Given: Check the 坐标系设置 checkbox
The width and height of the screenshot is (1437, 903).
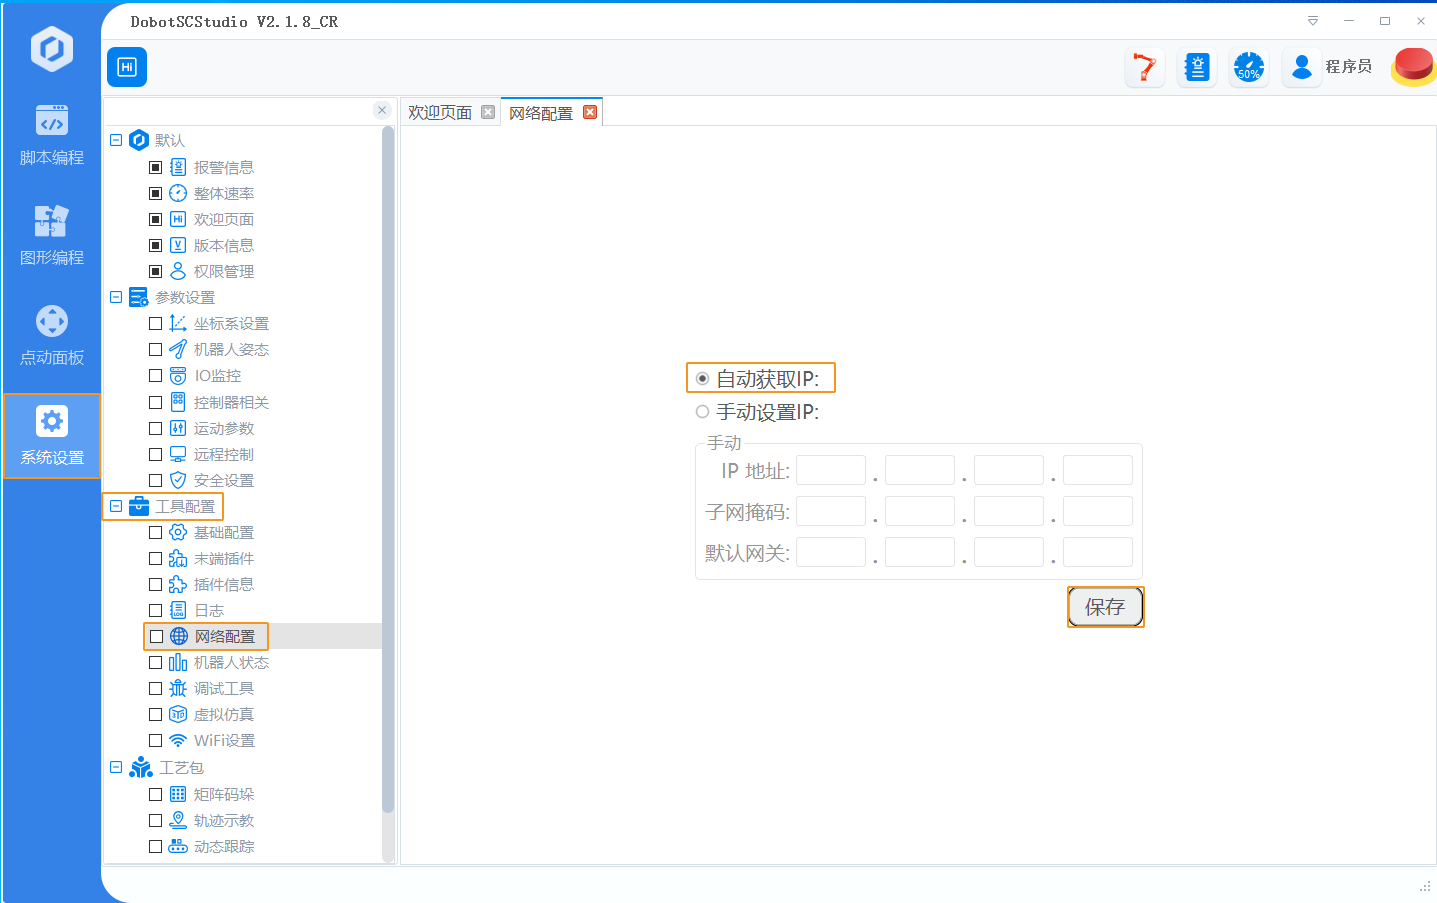Looking at the screenshot, I should point(155,323).
